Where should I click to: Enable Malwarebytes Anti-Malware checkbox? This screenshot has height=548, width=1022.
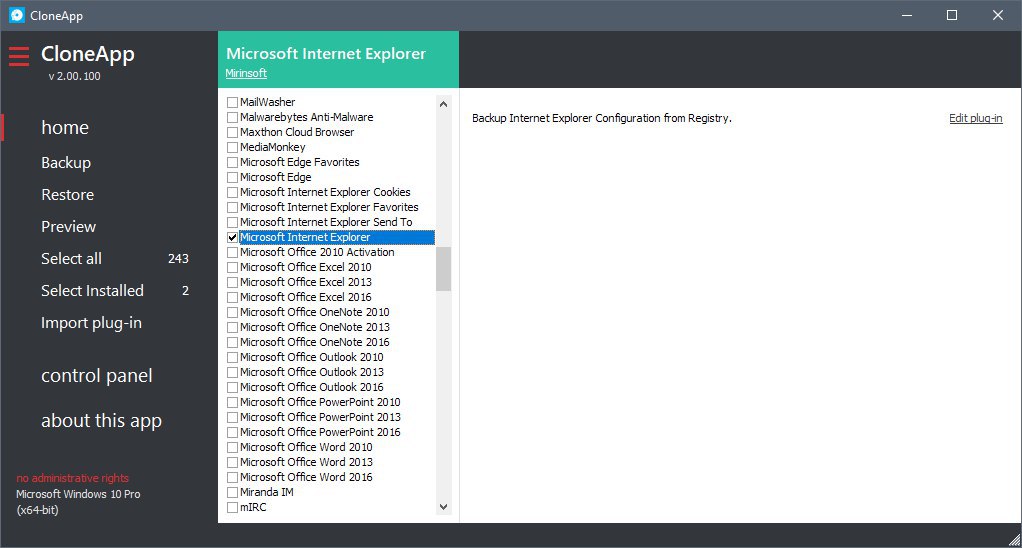click(232, 117)
